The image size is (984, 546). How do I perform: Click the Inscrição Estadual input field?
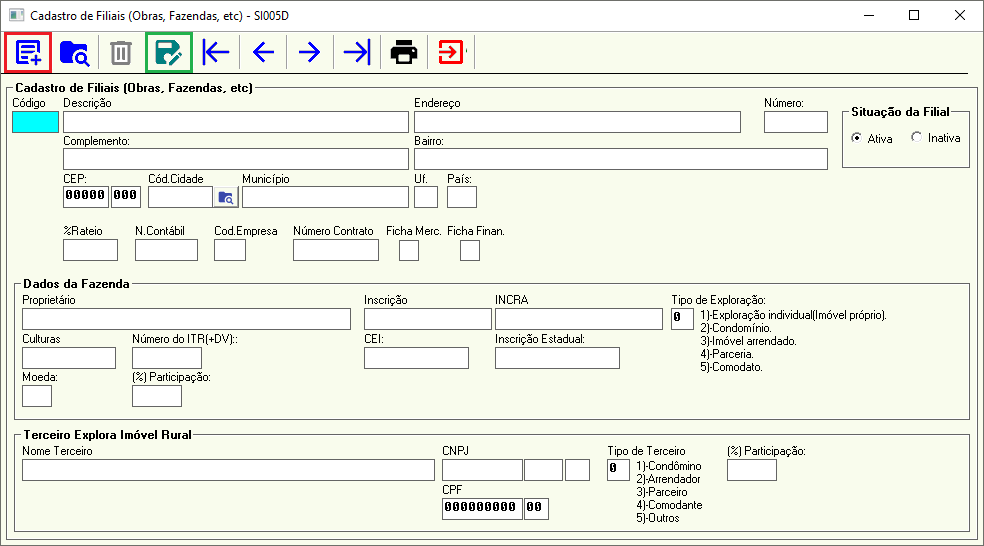coord(557,358)
